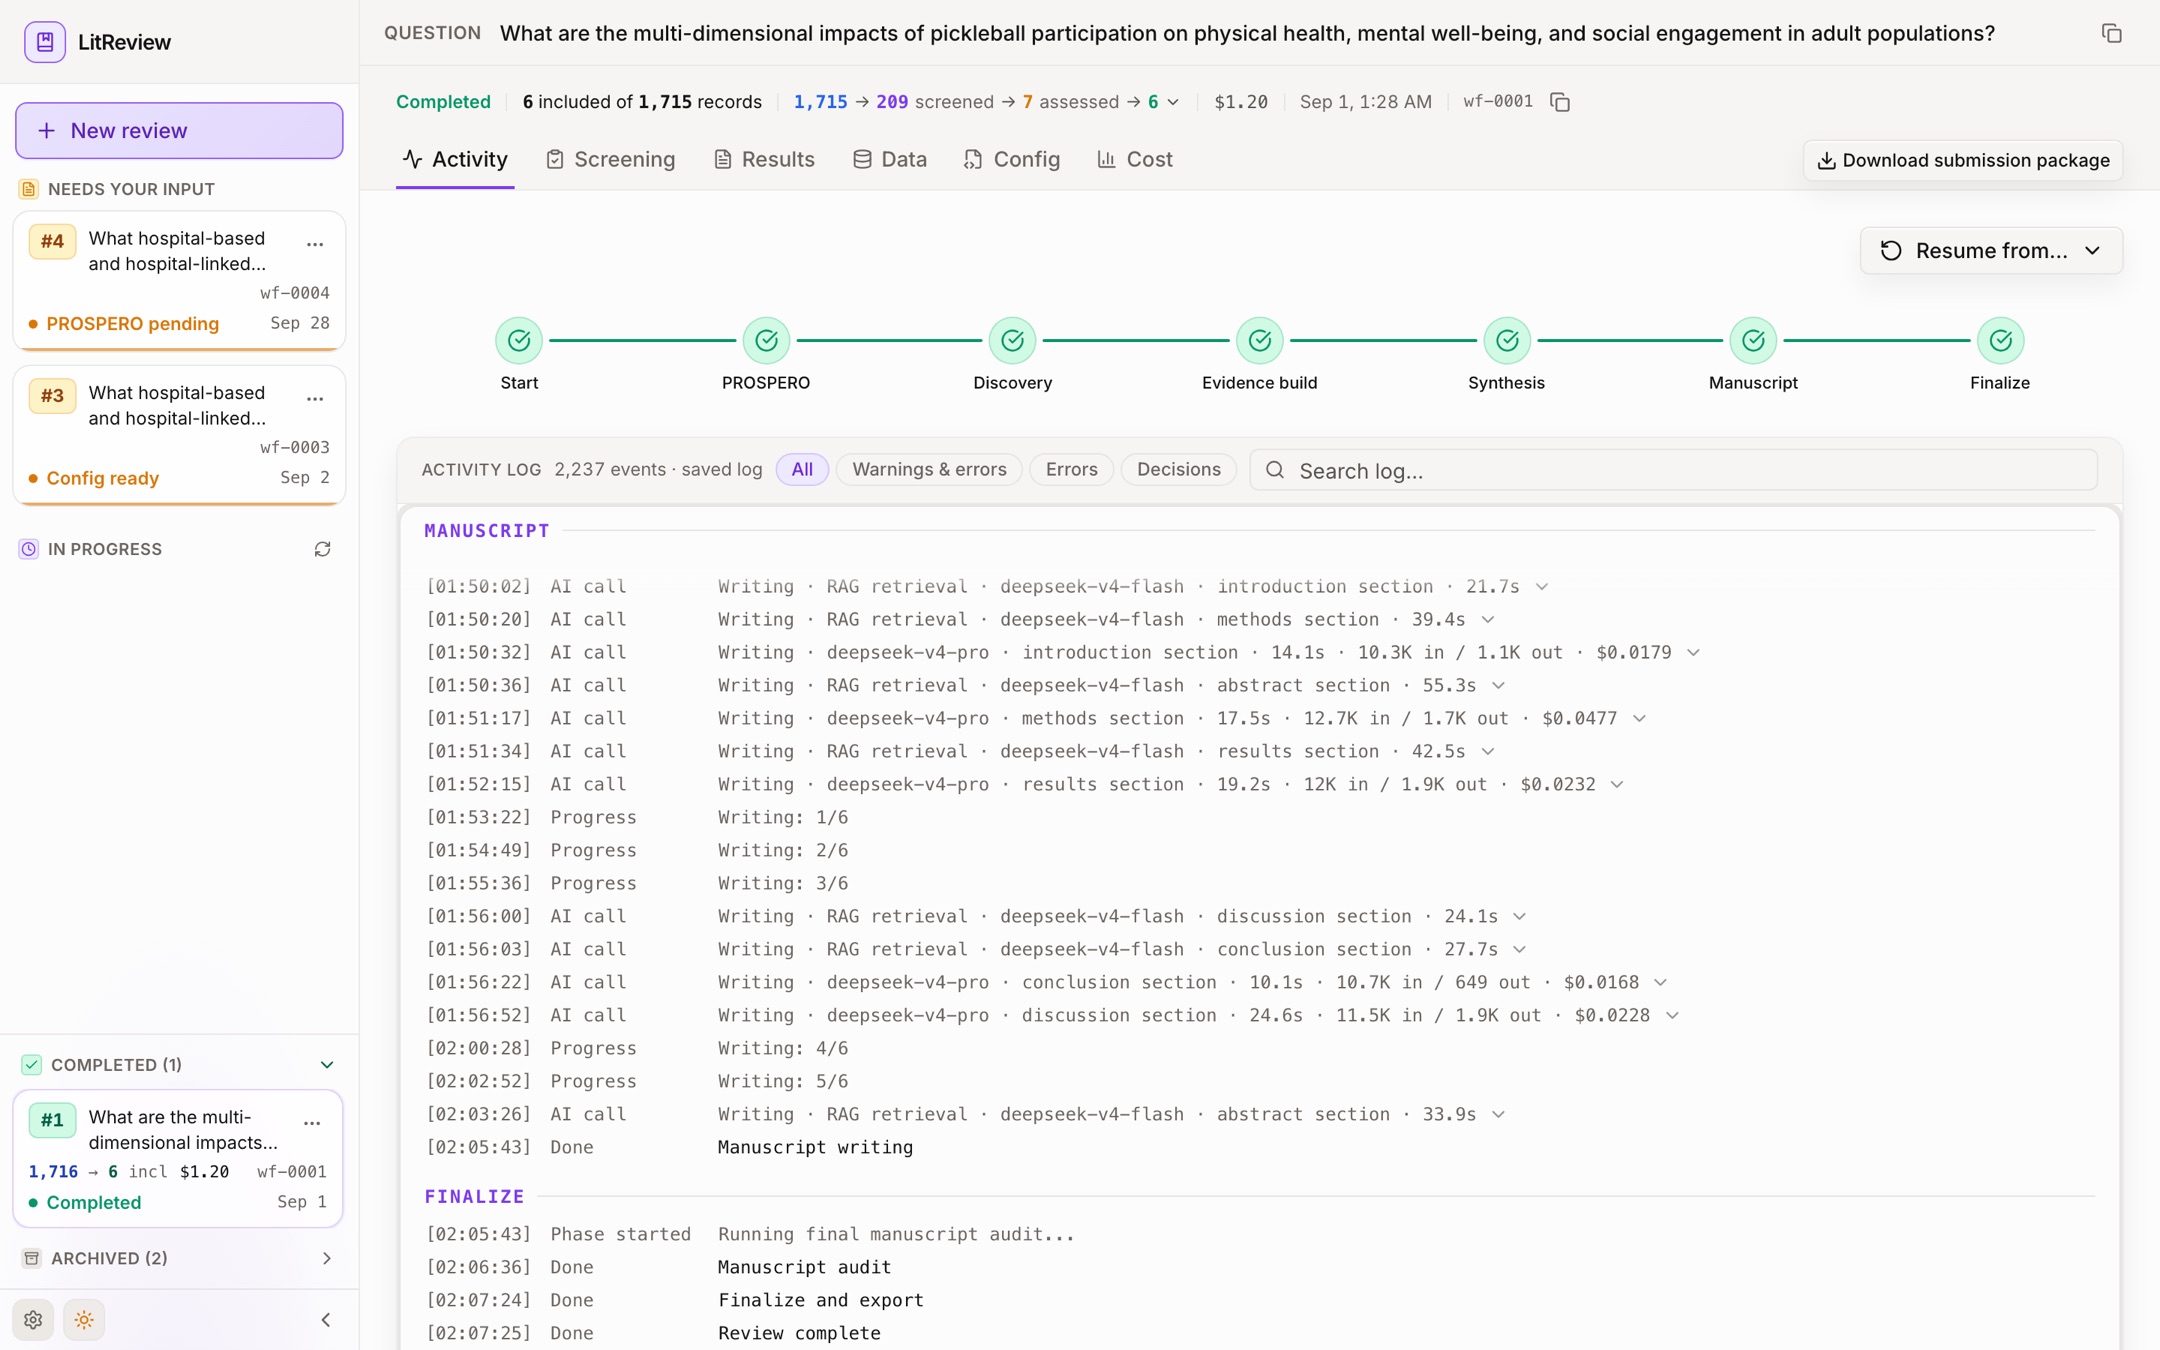Filter the log by Warnings & errors

point(929,470)
